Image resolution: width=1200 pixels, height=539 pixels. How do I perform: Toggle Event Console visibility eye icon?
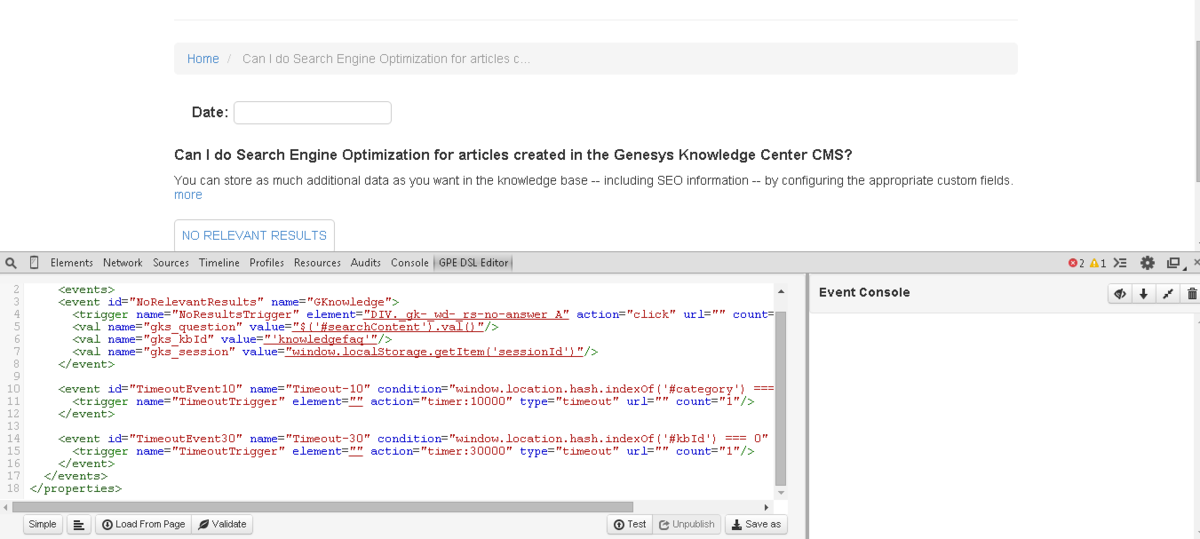pyautogui.click(x=1121, y=293)
